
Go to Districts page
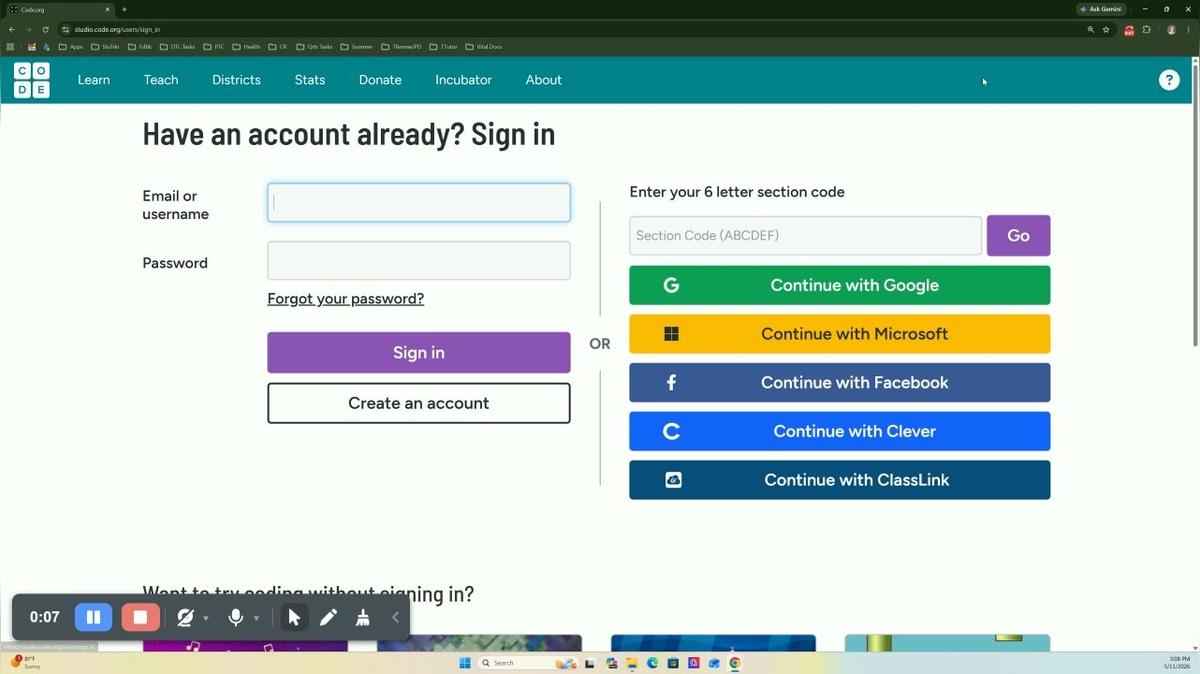tap(236, 80)
